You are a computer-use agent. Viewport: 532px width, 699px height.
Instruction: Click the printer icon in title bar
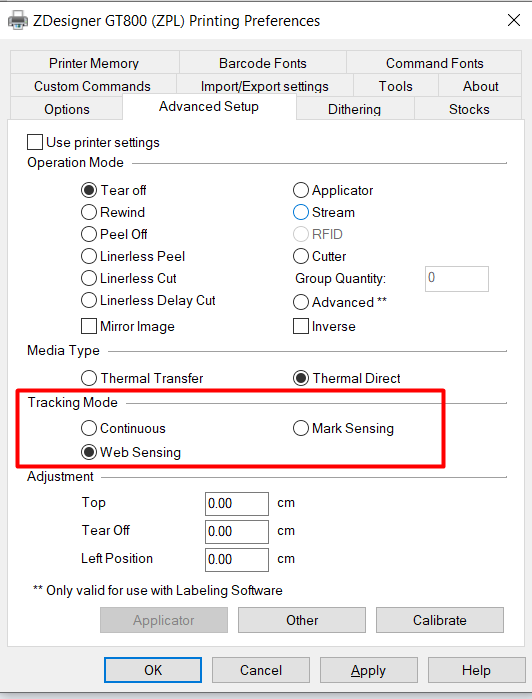(18, 21)
